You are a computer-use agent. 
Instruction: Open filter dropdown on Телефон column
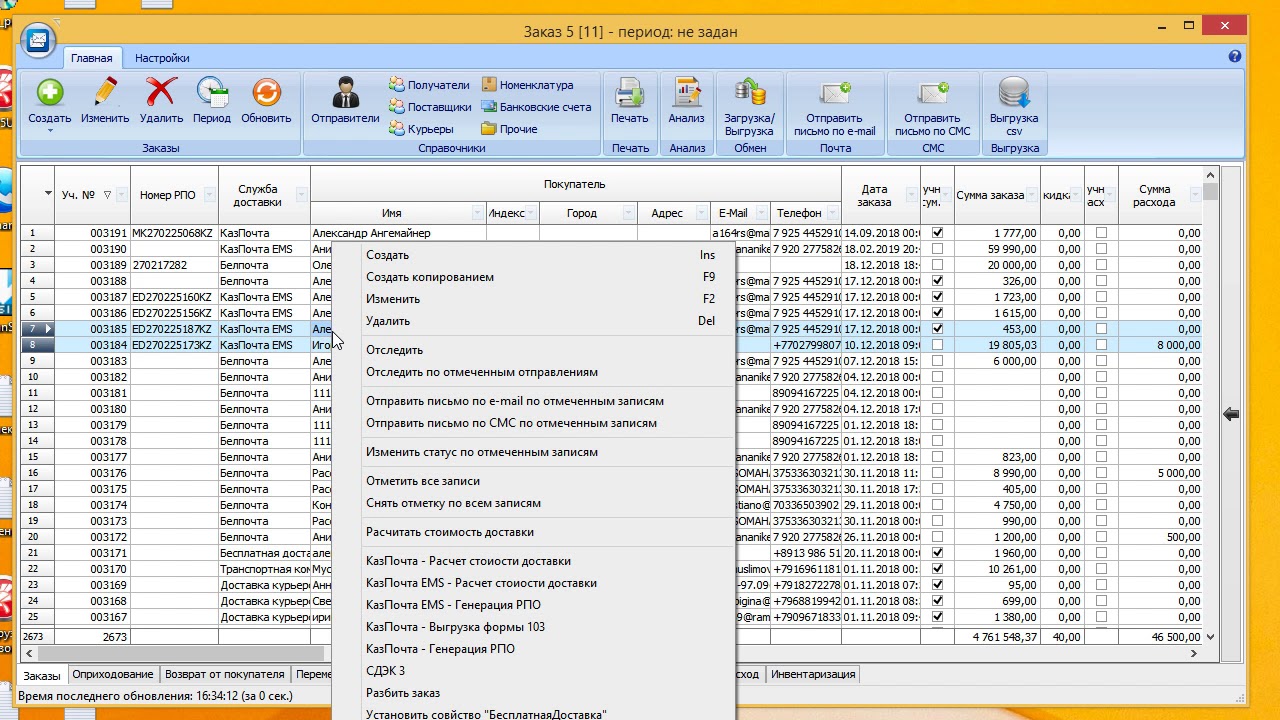pos(833,213)
